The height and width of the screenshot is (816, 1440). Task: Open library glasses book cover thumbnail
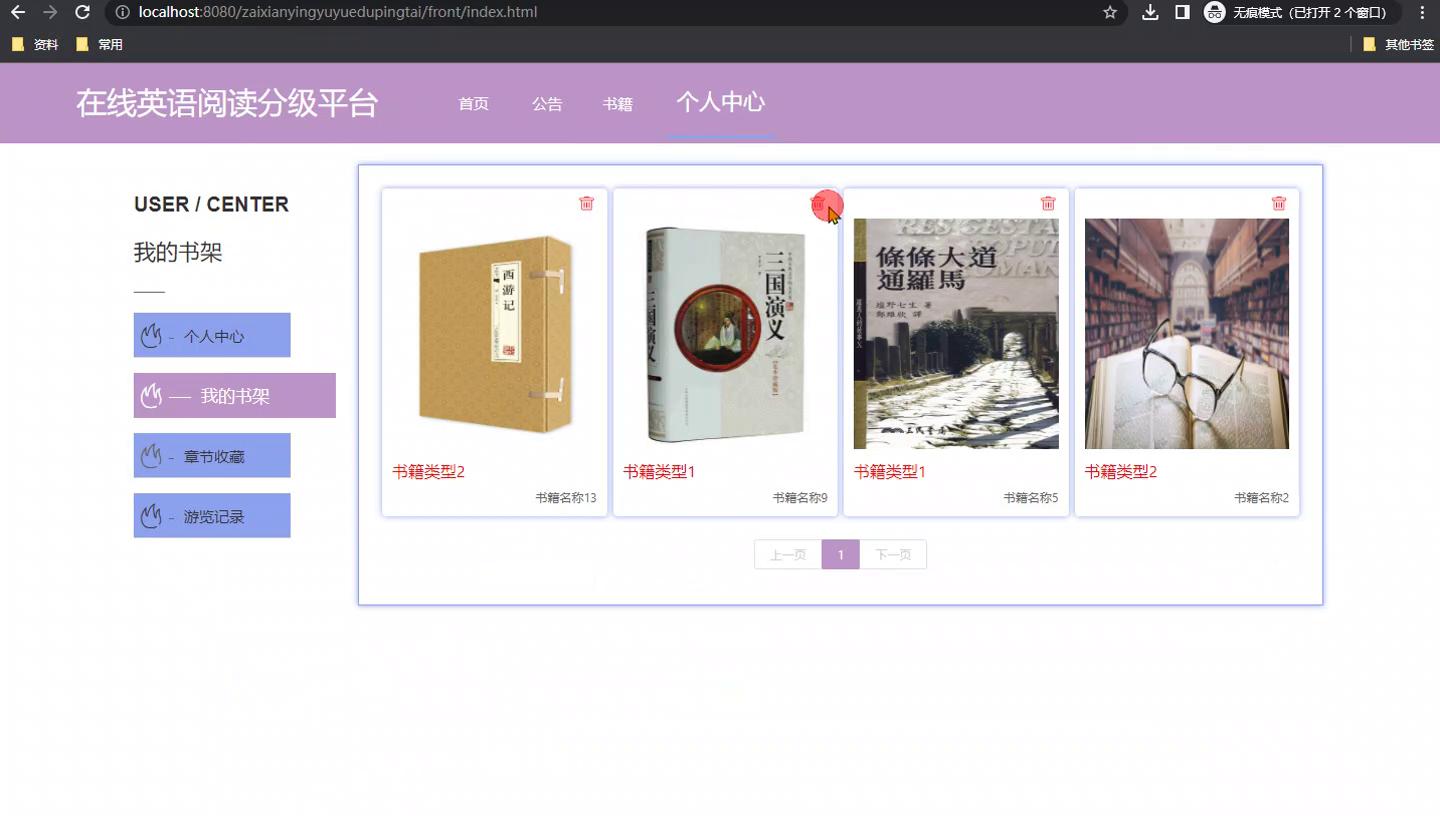(x=1187, y=334)
